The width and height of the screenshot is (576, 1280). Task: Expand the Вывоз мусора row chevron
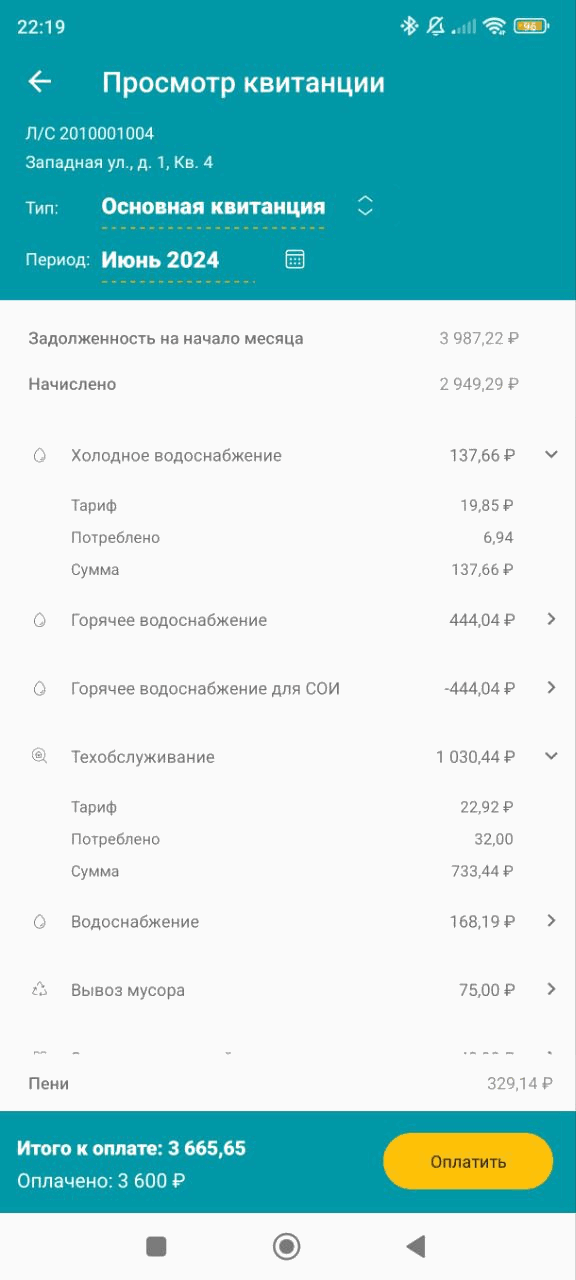tap(551, 989)
